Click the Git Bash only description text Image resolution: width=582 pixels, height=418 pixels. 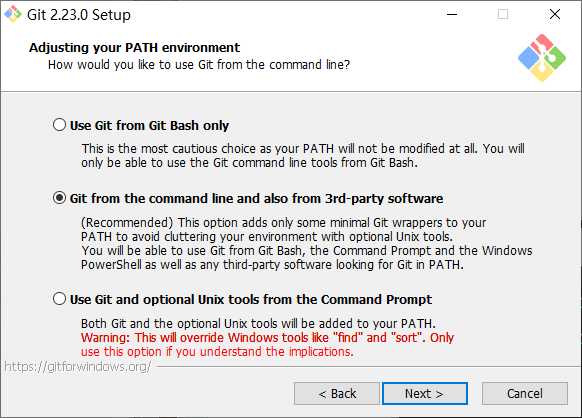click(303, 156)
